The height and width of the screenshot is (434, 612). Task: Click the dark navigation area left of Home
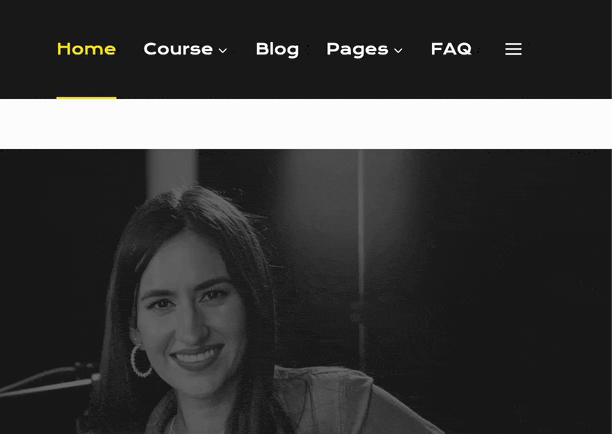pos(27,49)
